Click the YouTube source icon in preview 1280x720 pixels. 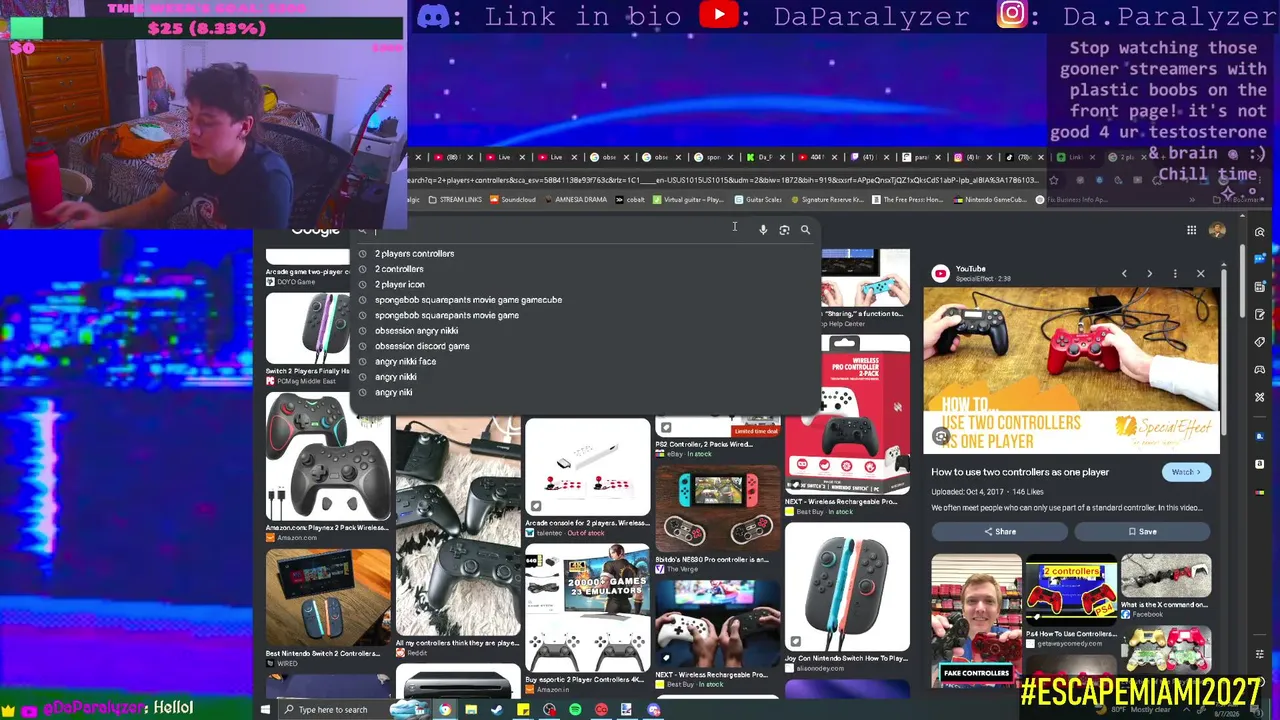coord(940,273)
